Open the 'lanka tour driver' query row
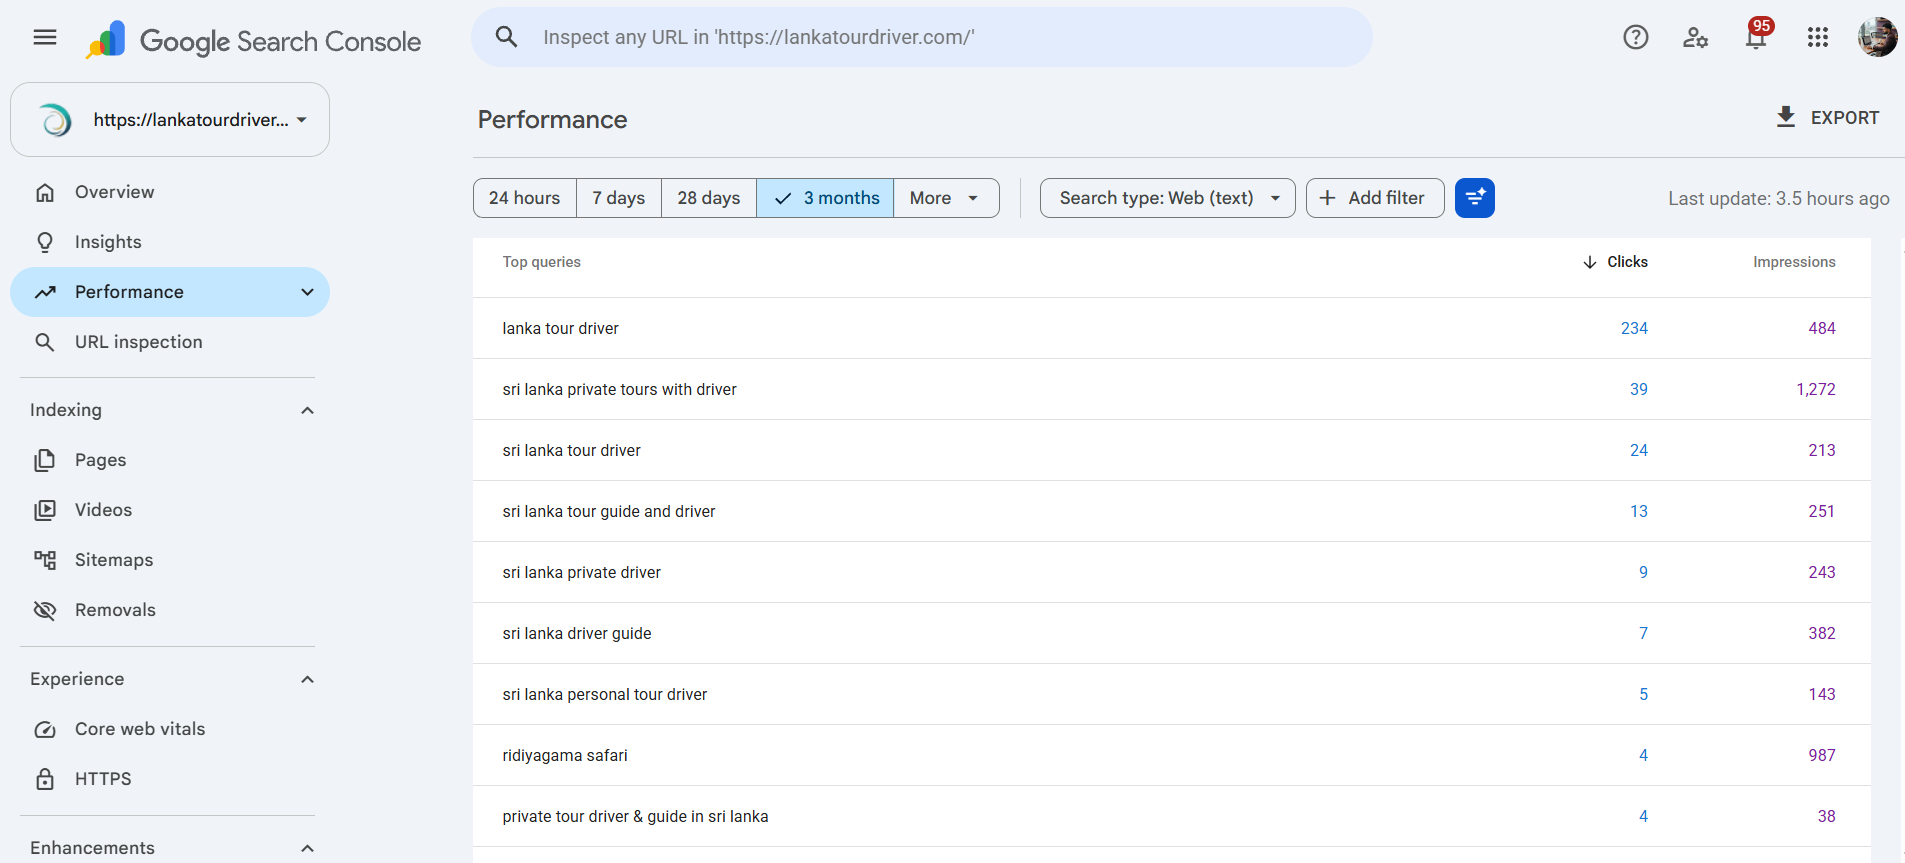 point(1172,328)
